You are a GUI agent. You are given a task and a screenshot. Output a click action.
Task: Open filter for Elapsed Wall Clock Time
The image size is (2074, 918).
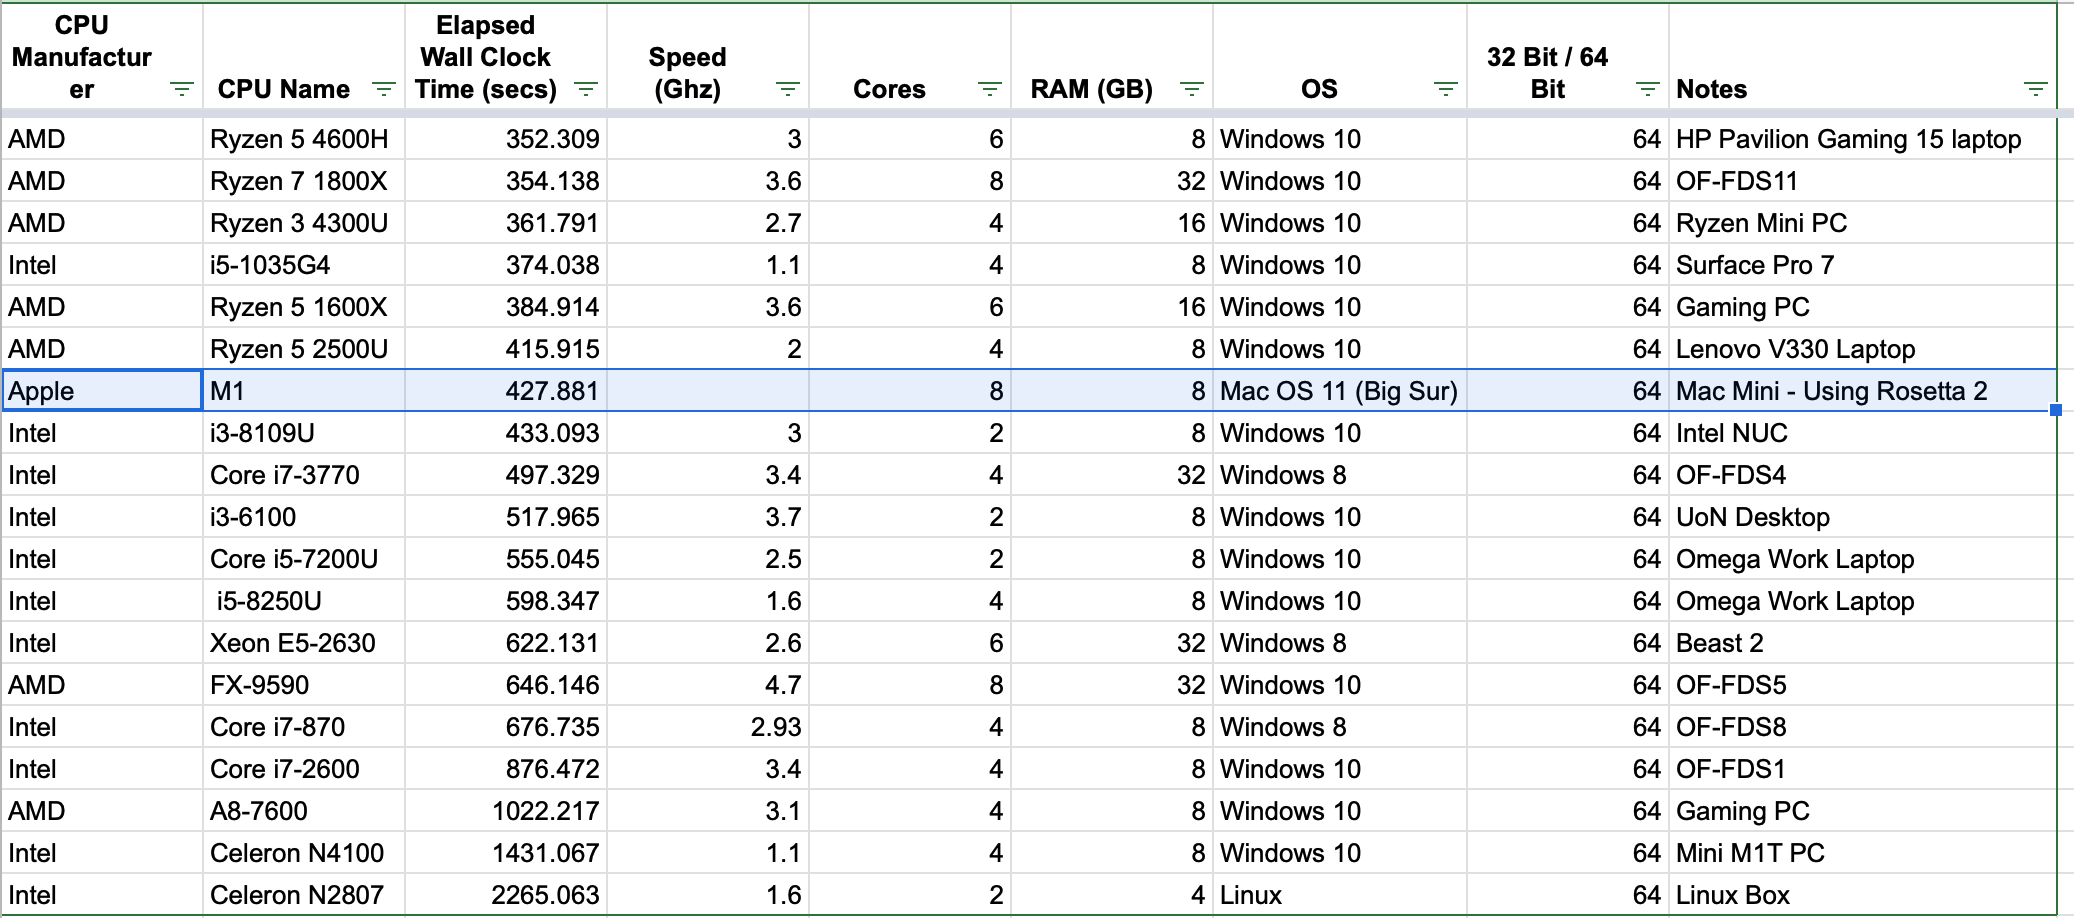coord(586,89)
